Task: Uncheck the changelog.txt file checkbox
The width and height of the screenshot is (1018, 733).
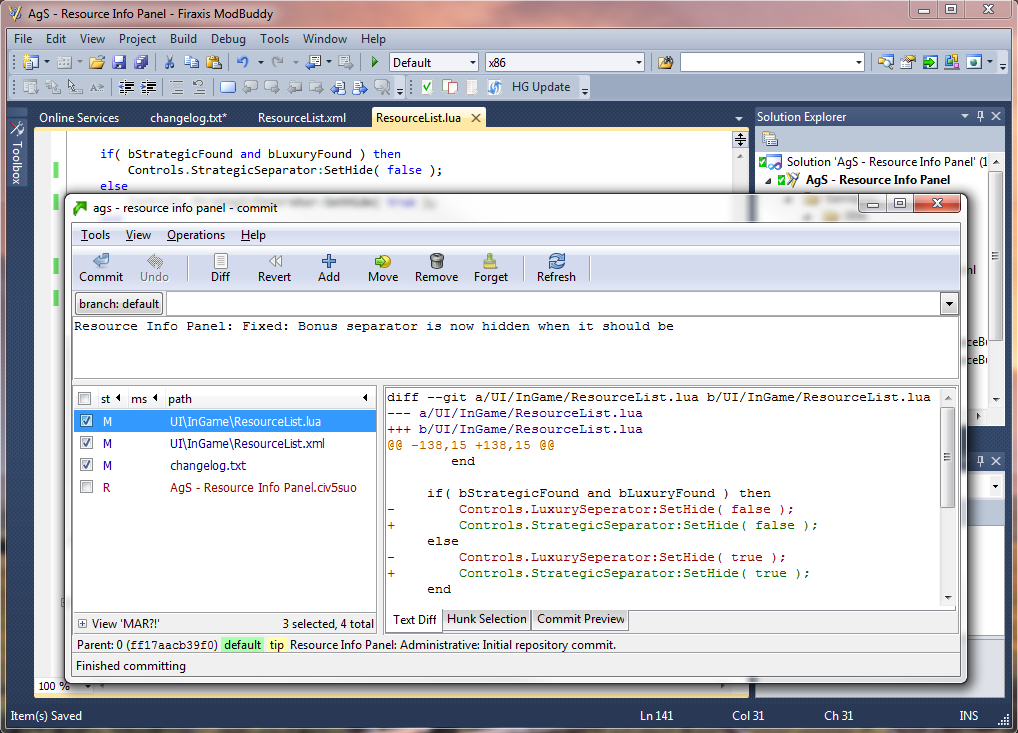Action: (x=86, y=465)
